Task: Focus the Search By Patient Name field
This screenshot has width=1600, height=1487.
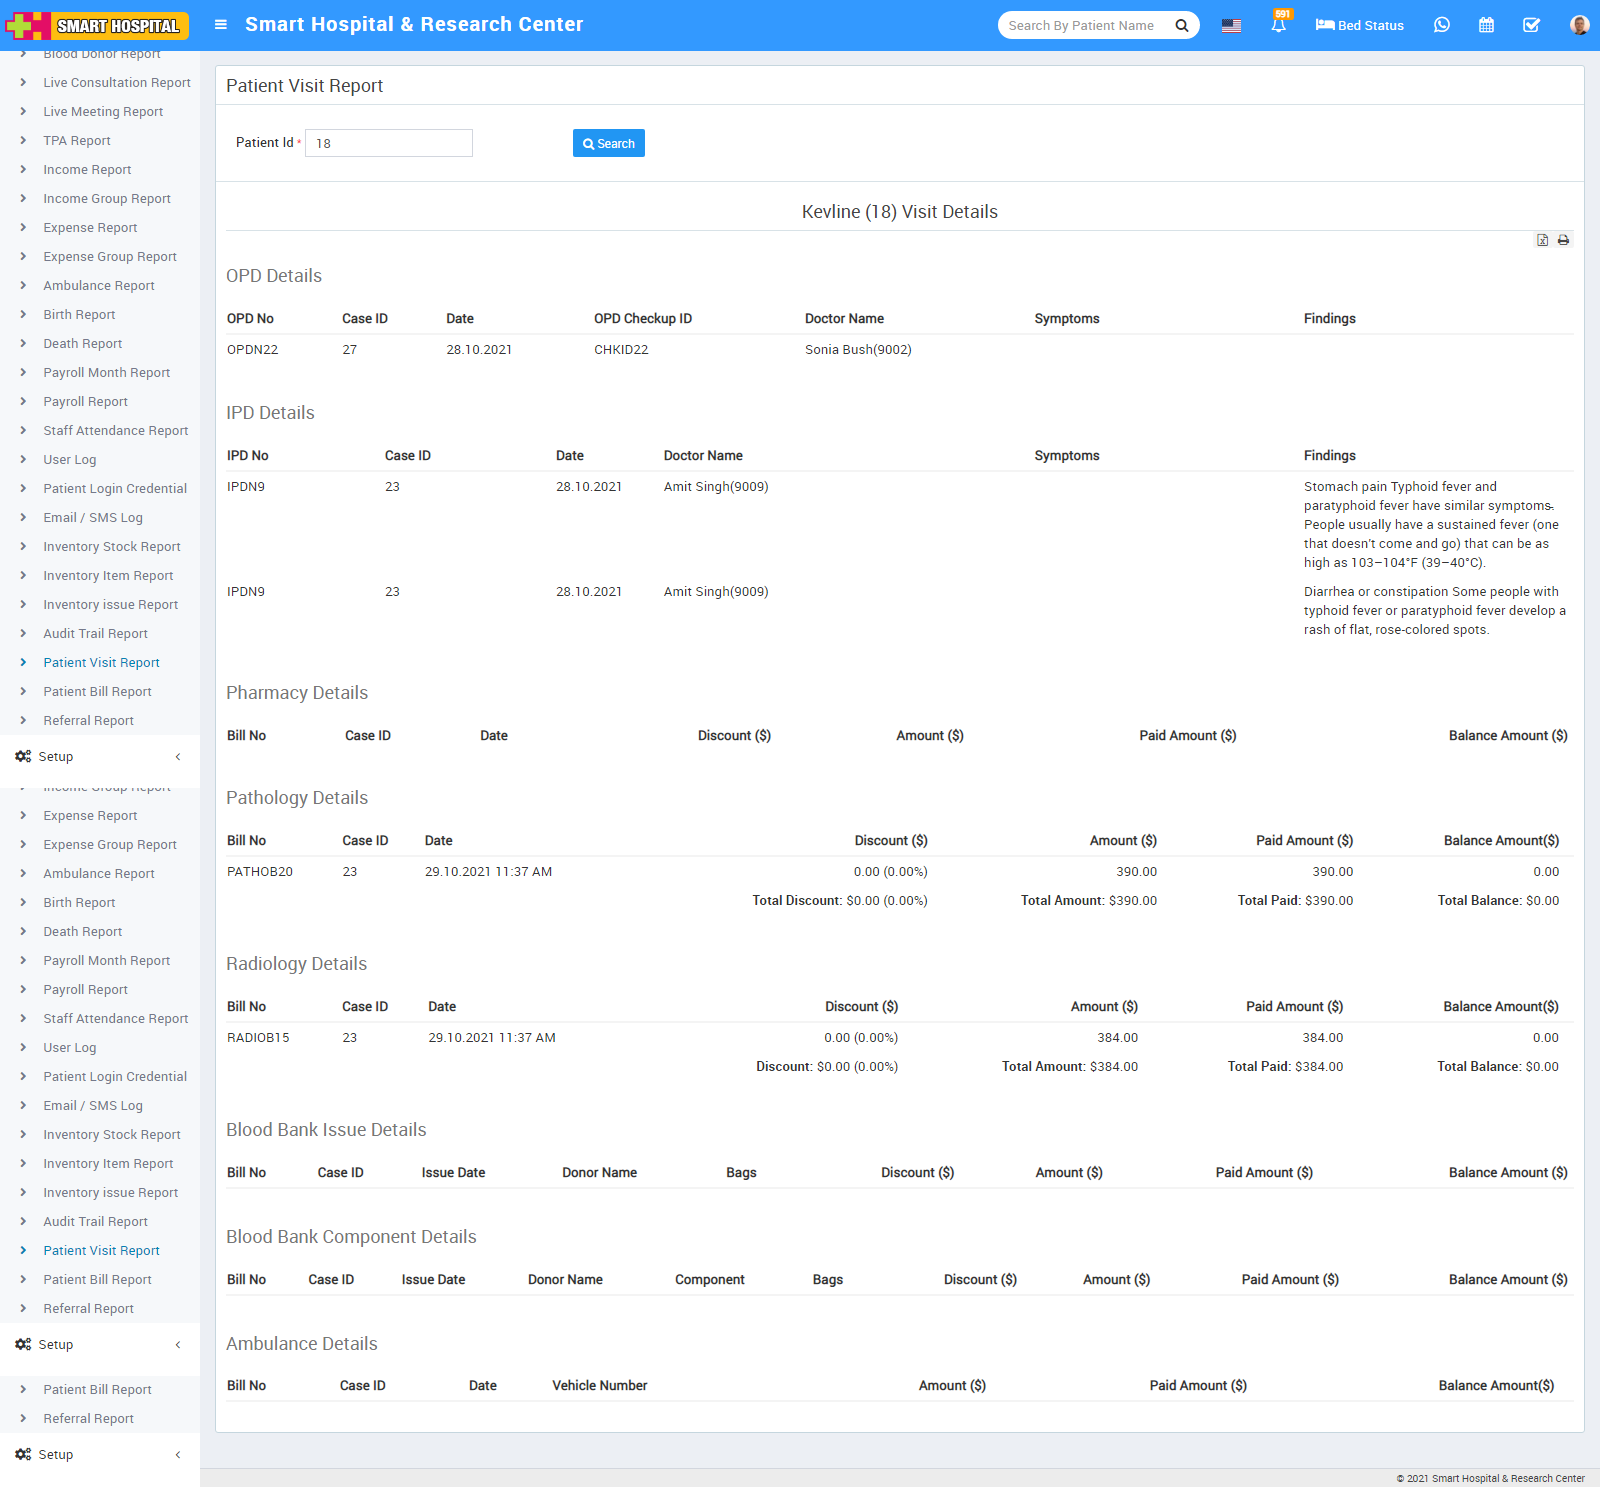Action: pyautogui.click(x=1085, y=26)
